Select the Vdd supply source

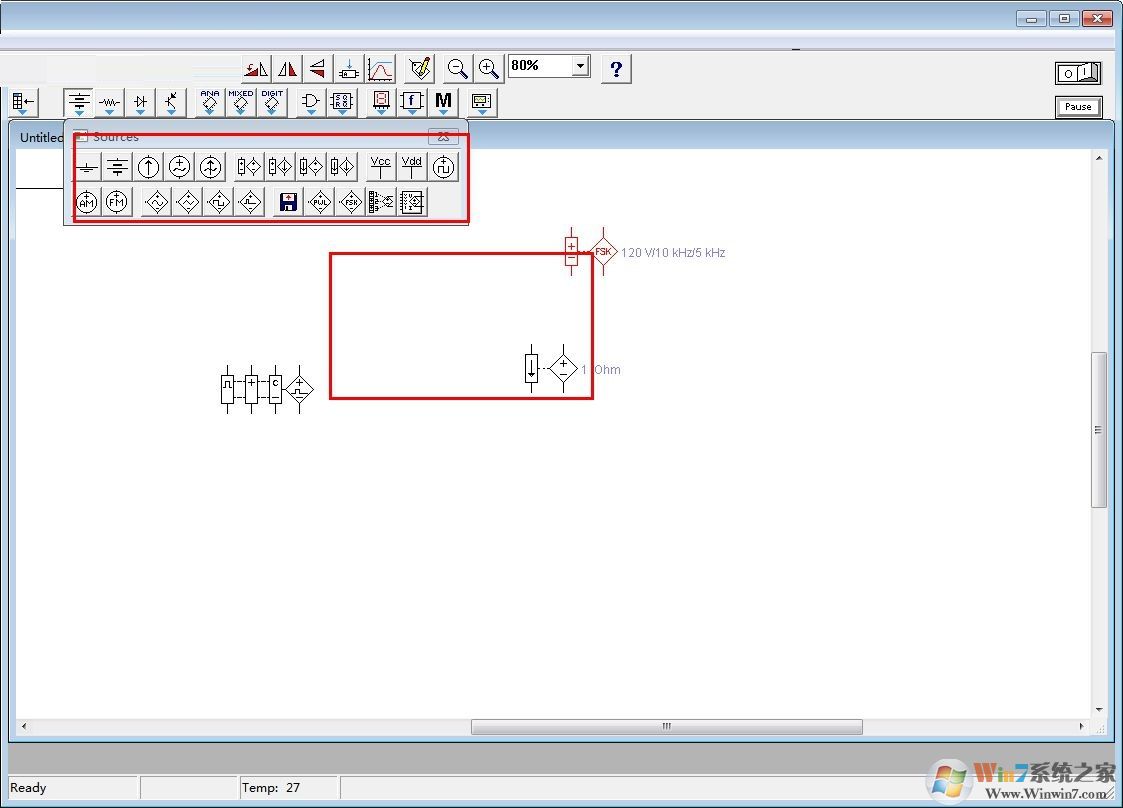click(411, 164)
